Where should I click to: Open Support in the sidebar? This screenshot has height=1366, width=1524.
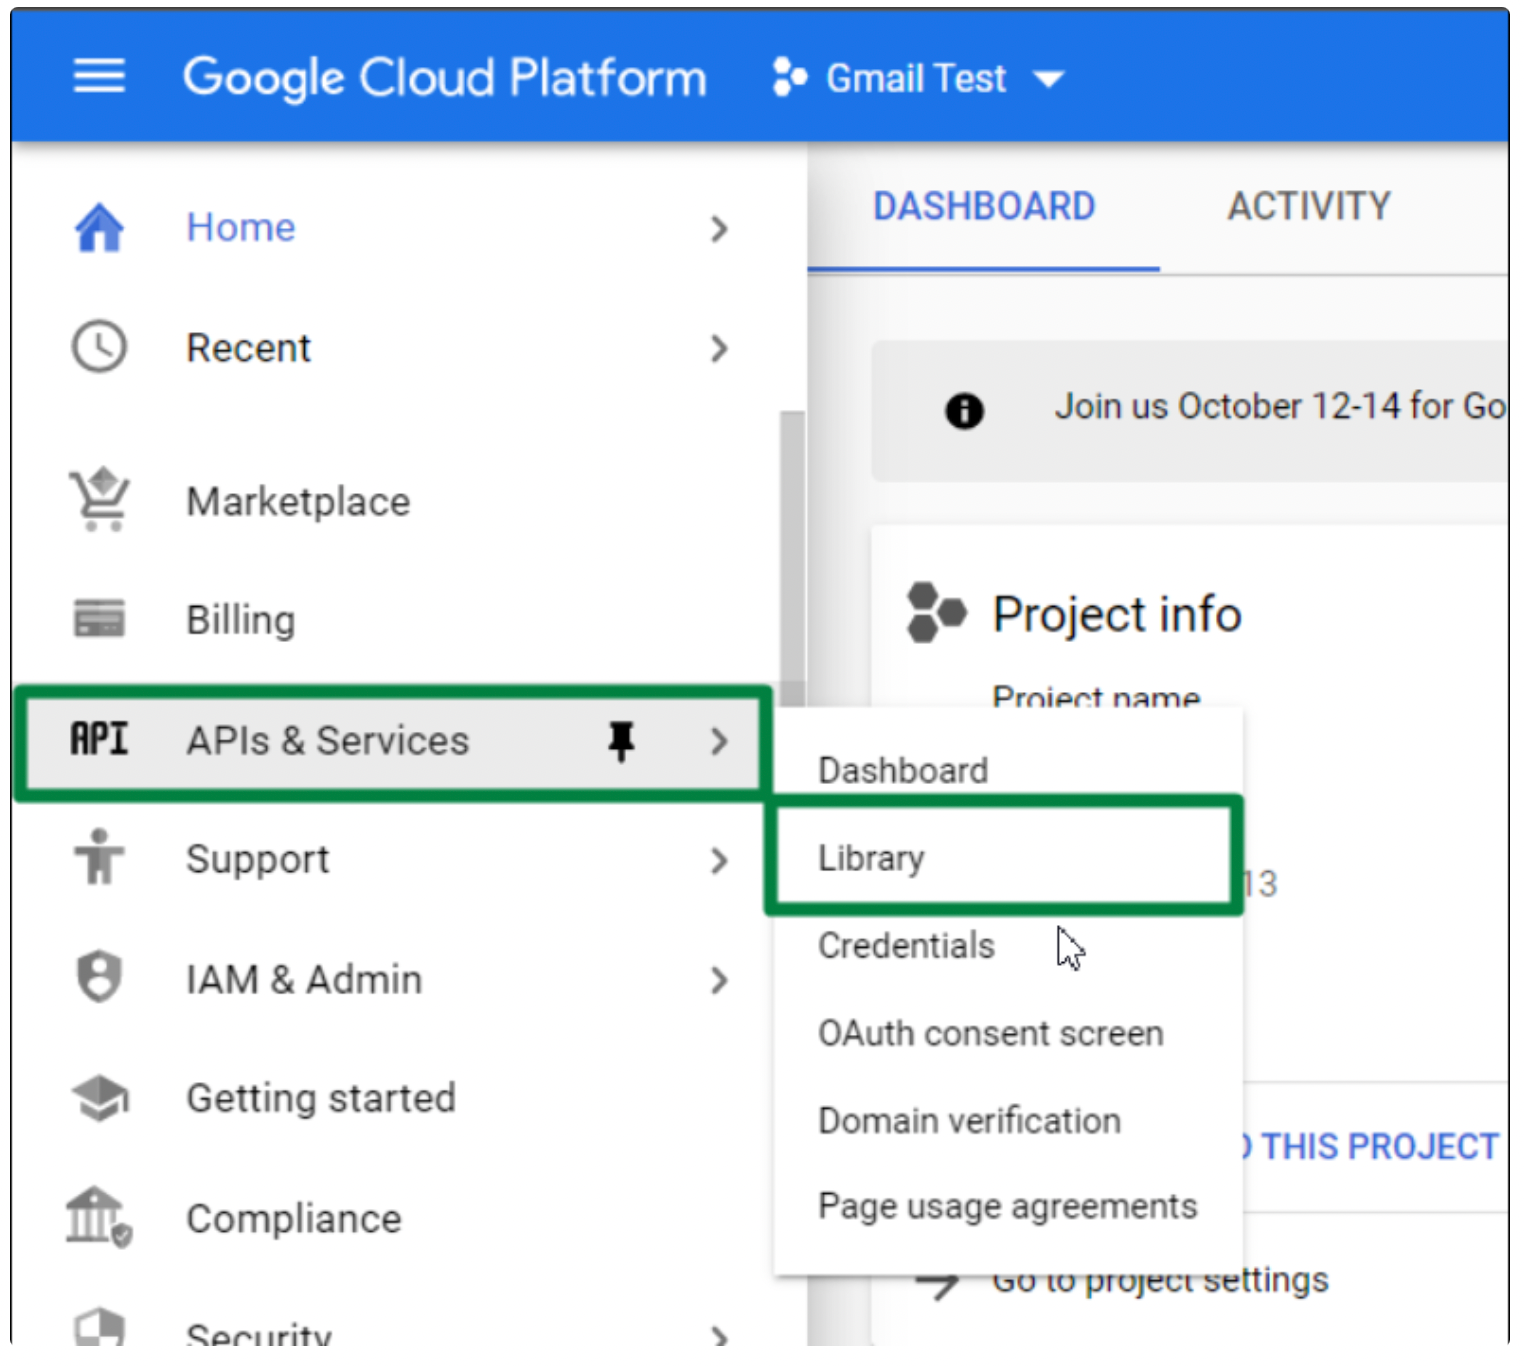257,859
